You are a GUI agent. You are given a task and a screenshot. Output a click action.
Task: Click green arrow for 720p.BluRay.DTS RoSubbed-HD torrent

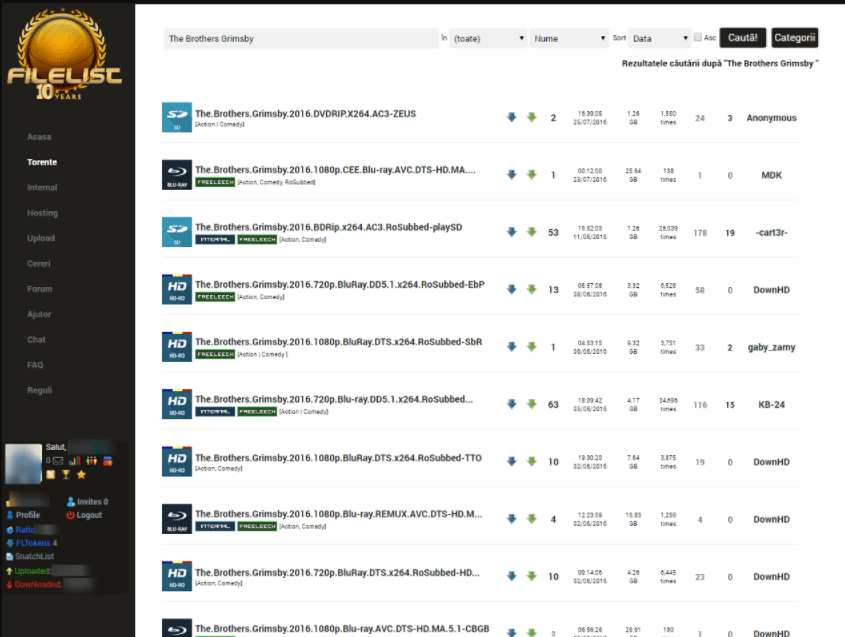[x=531, y=577]
